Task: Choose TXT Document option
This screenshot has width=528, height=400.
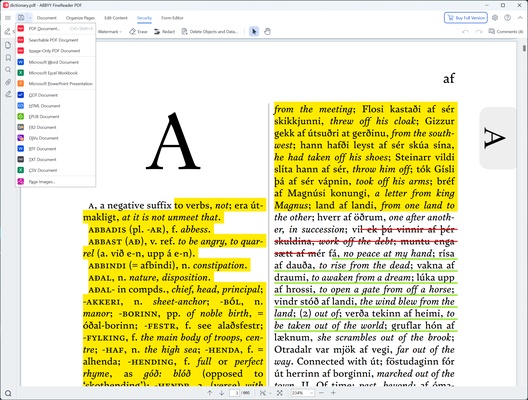Action: click(x=56, y=159)
